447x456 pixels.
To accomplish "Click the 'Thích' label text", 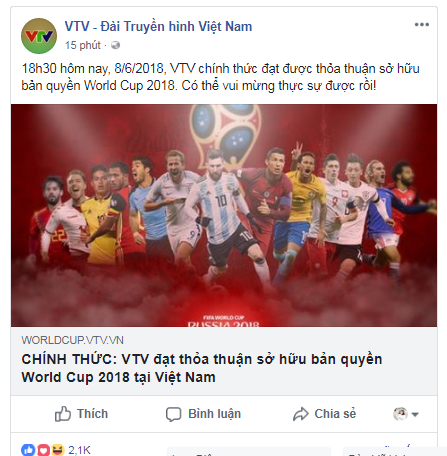I will click(92, 414).
